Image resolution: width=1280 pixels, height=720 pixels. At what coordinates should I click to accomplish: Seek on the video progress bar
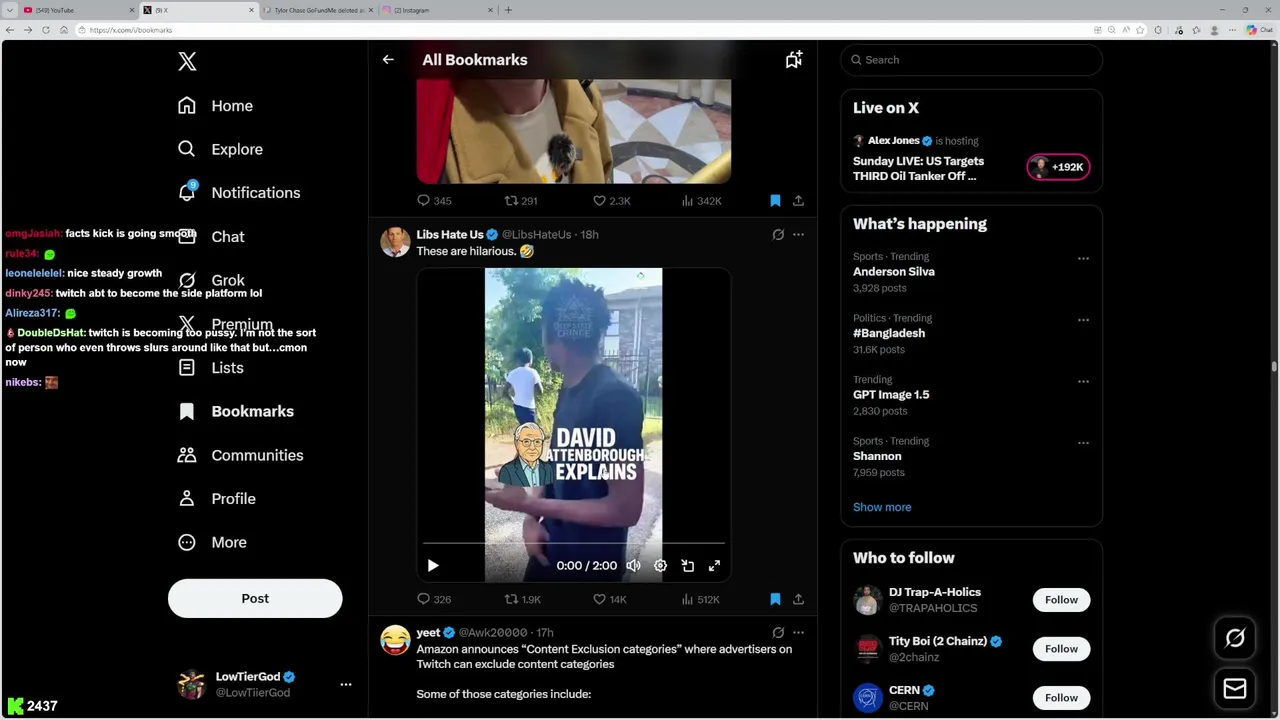coord(573,544)
